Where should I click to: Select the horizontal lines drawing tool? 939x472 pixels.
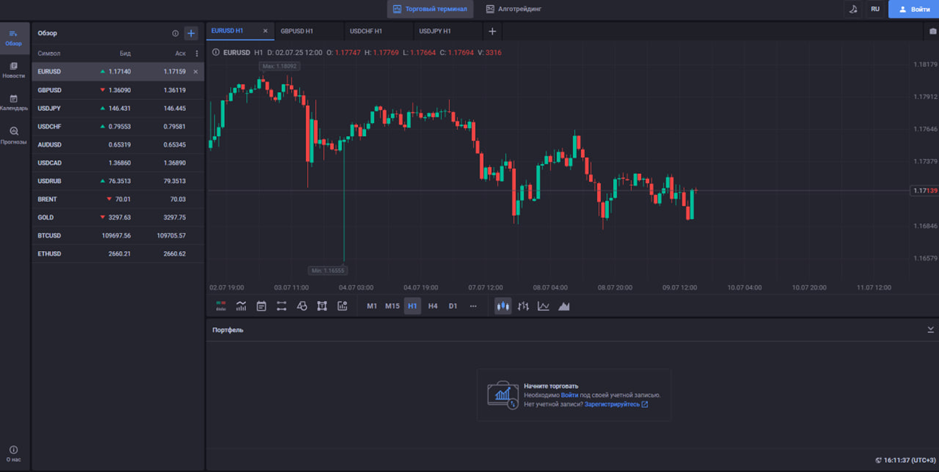point(281,306)
